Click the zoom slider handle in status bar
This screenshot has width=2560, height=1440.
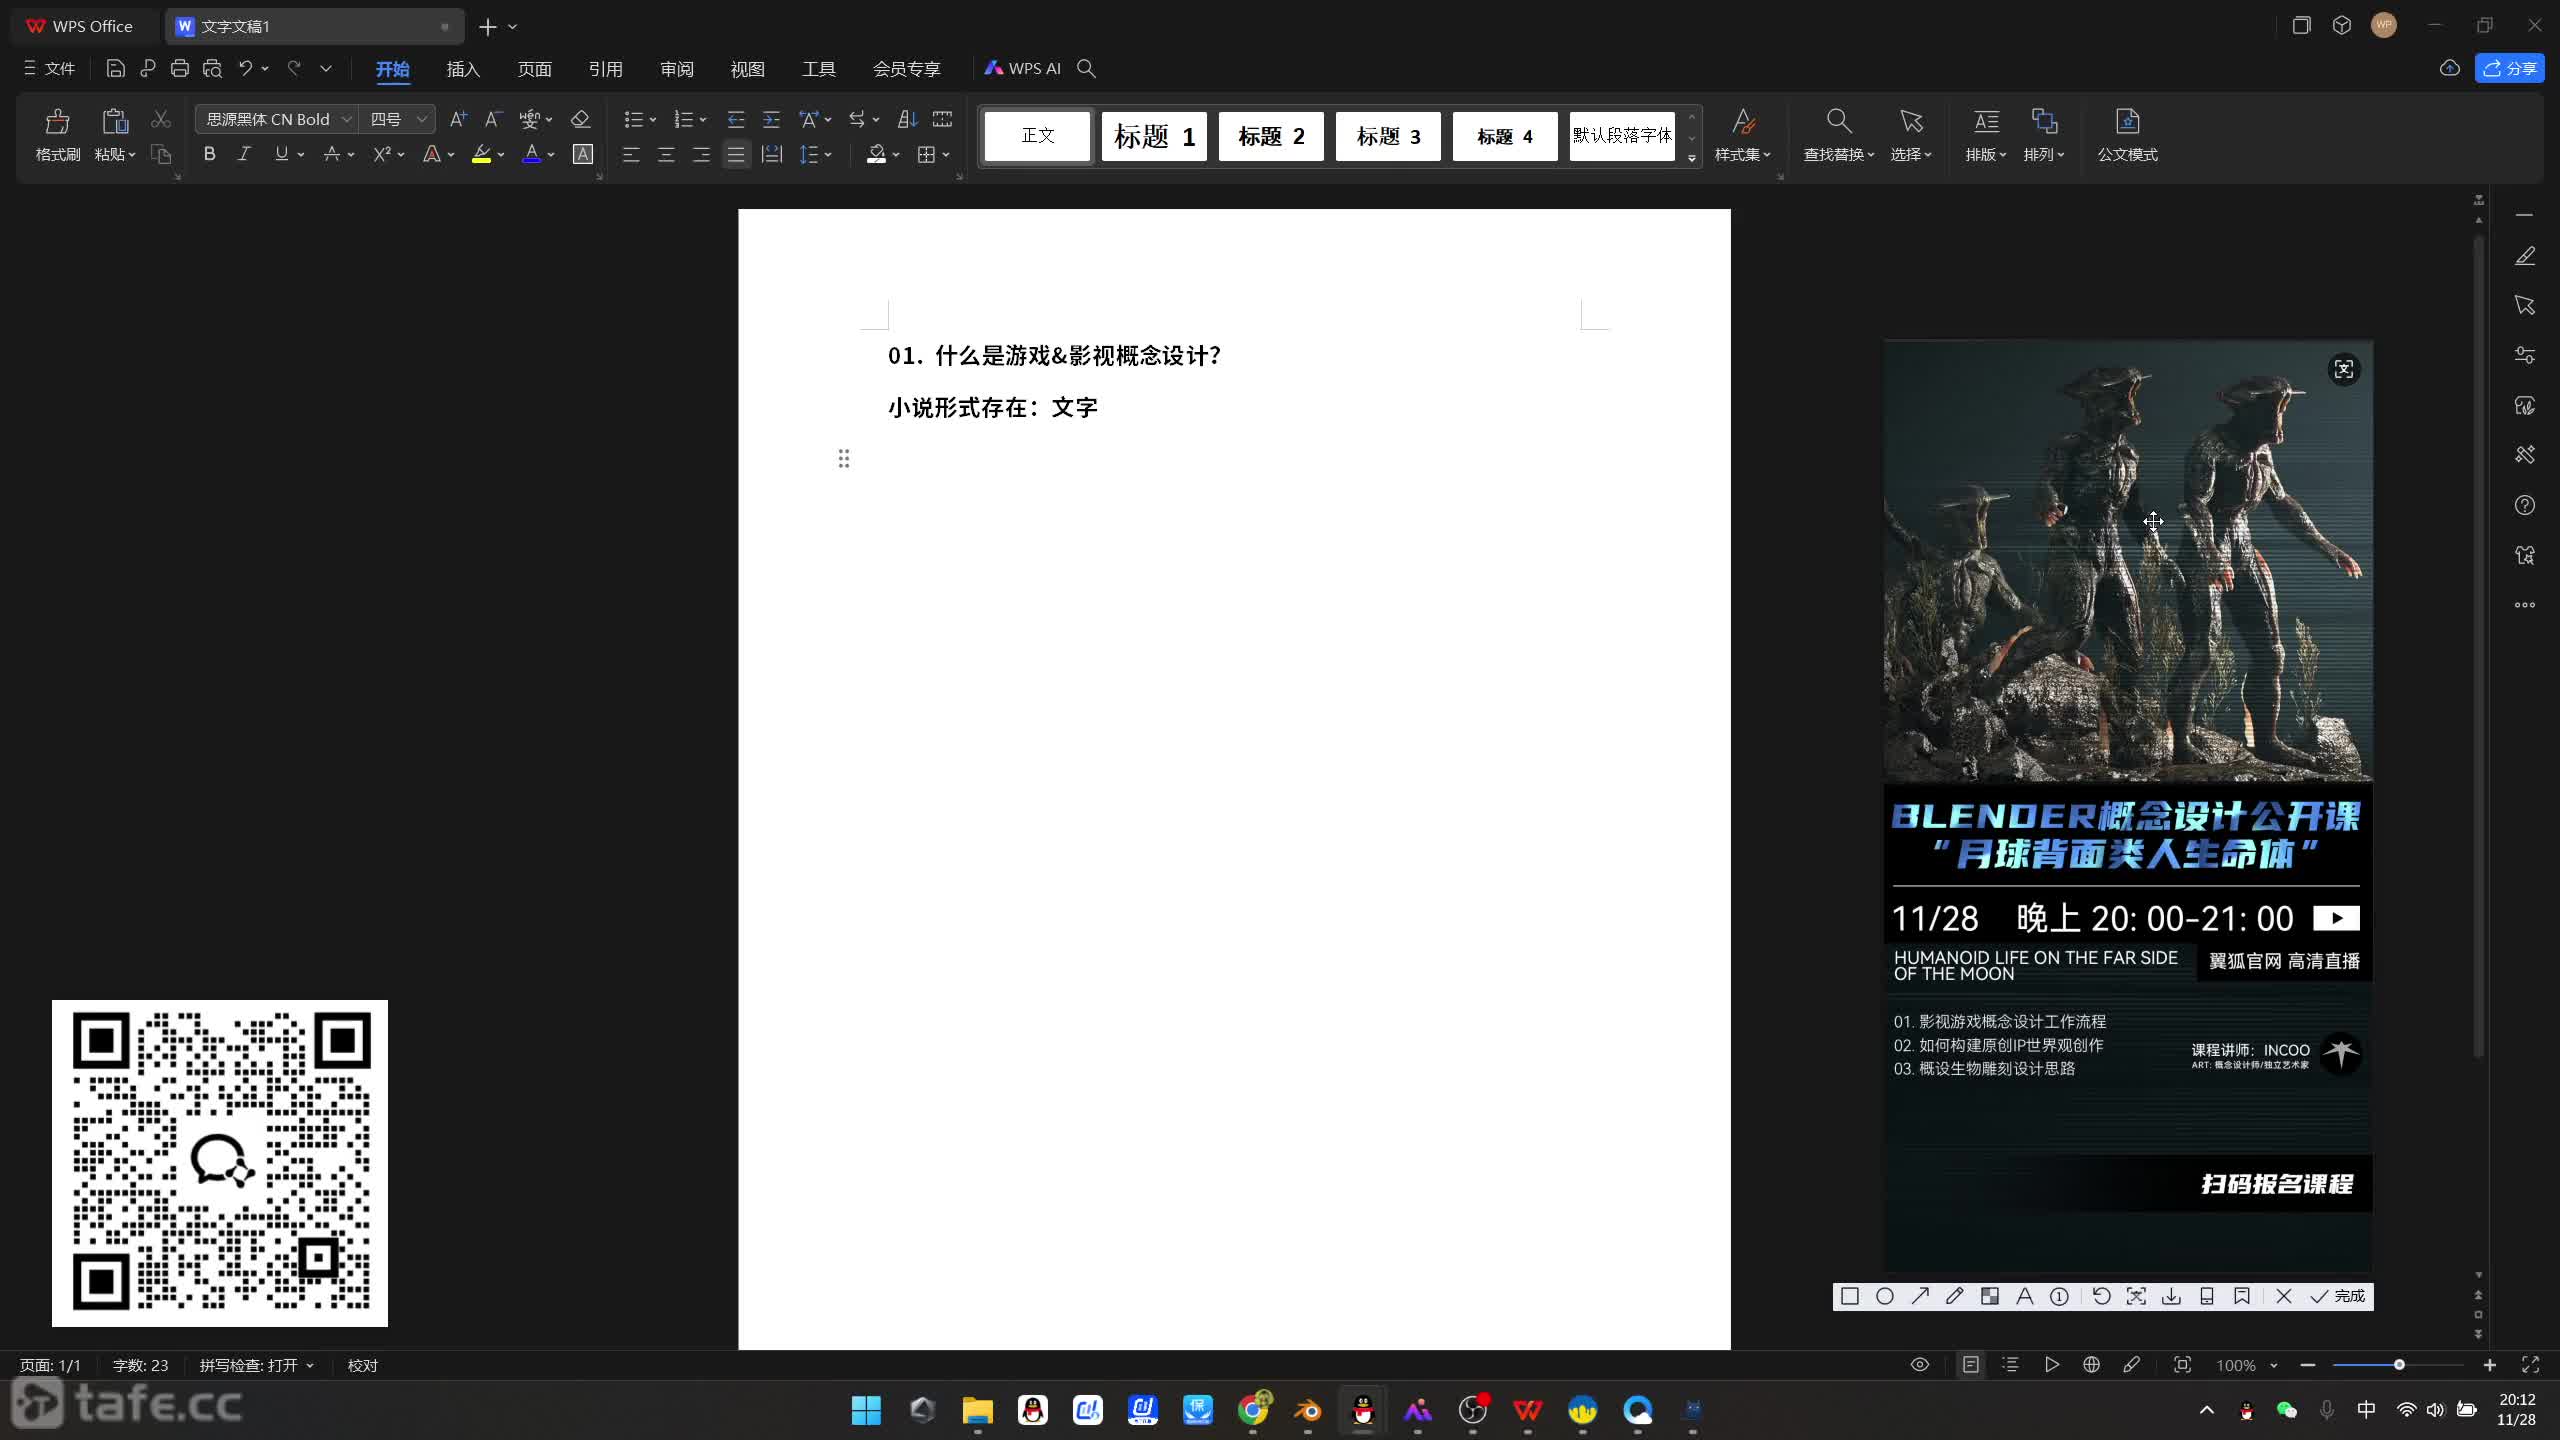[2399, 1365]
